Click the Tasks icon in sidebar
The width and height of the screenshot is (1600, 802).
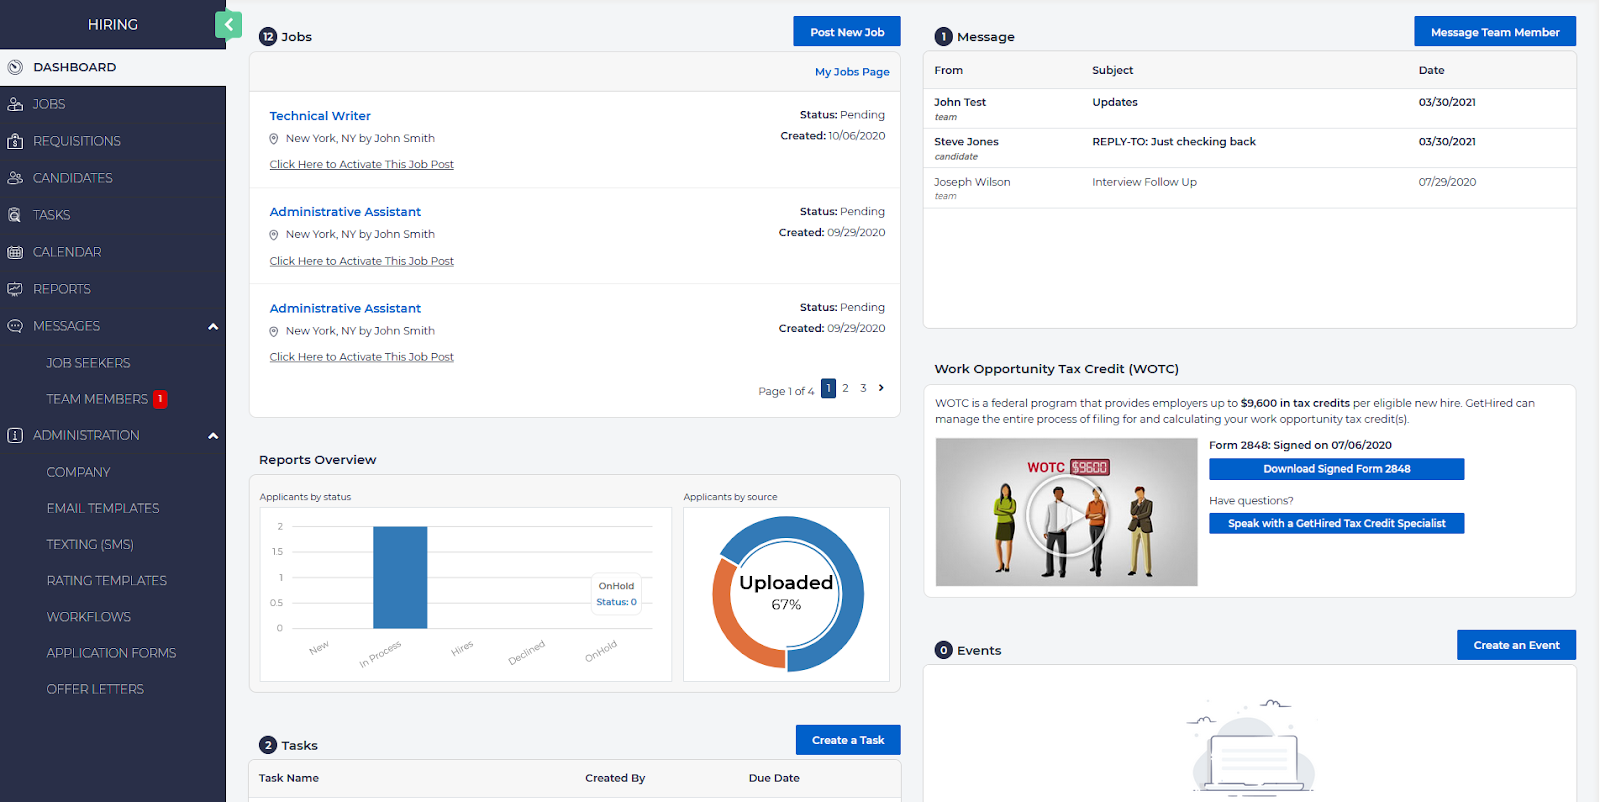click(x=15, y=215)
